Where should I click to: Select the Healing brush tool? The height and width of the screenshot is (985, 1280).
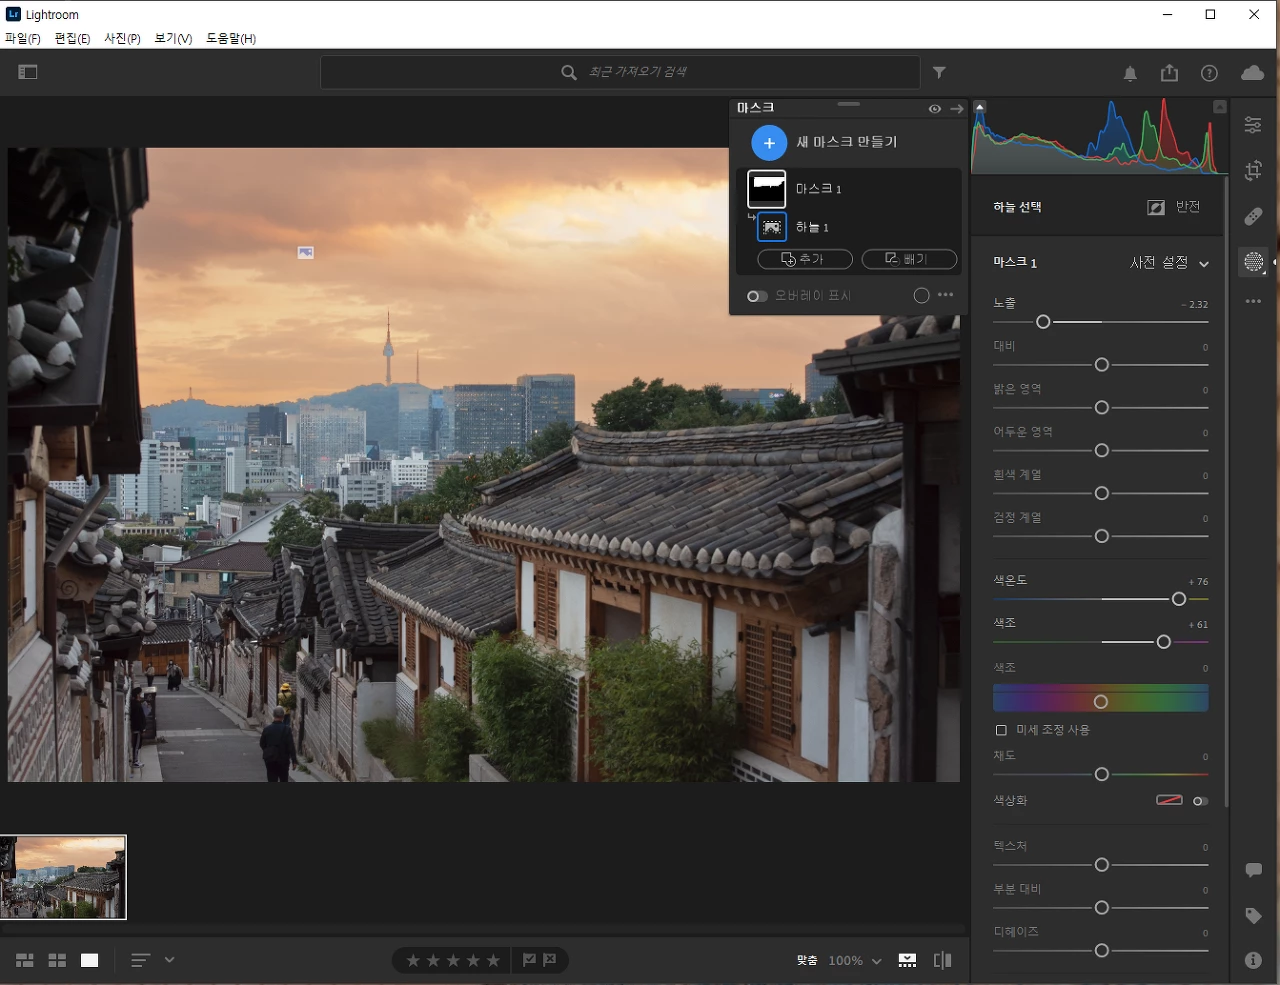pos(1253,216)
